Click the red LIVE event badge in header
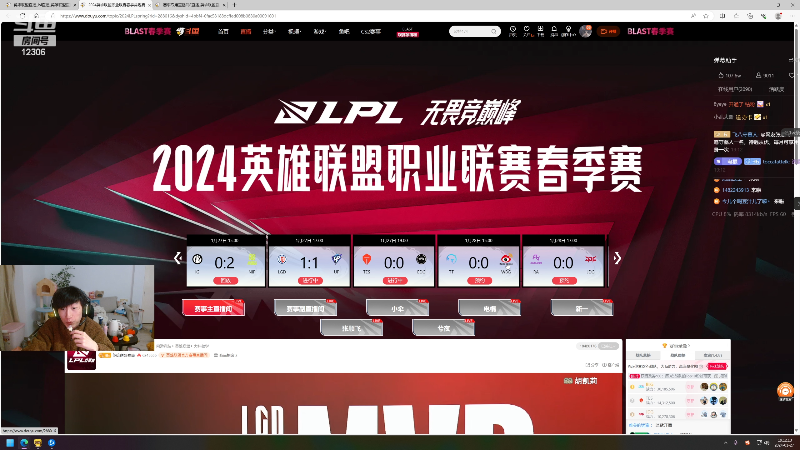The image size is (800, 450). click(407, 33)
